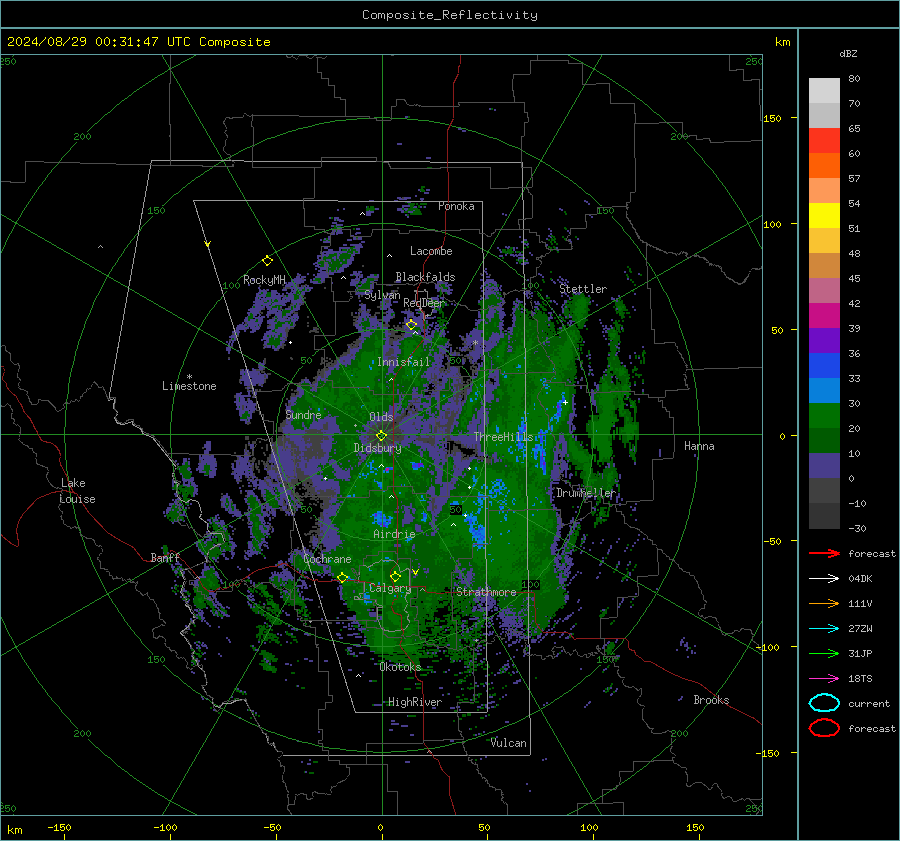Click the green 31JP arrow icon
900x841 pixels.
(x=824, y=653)
